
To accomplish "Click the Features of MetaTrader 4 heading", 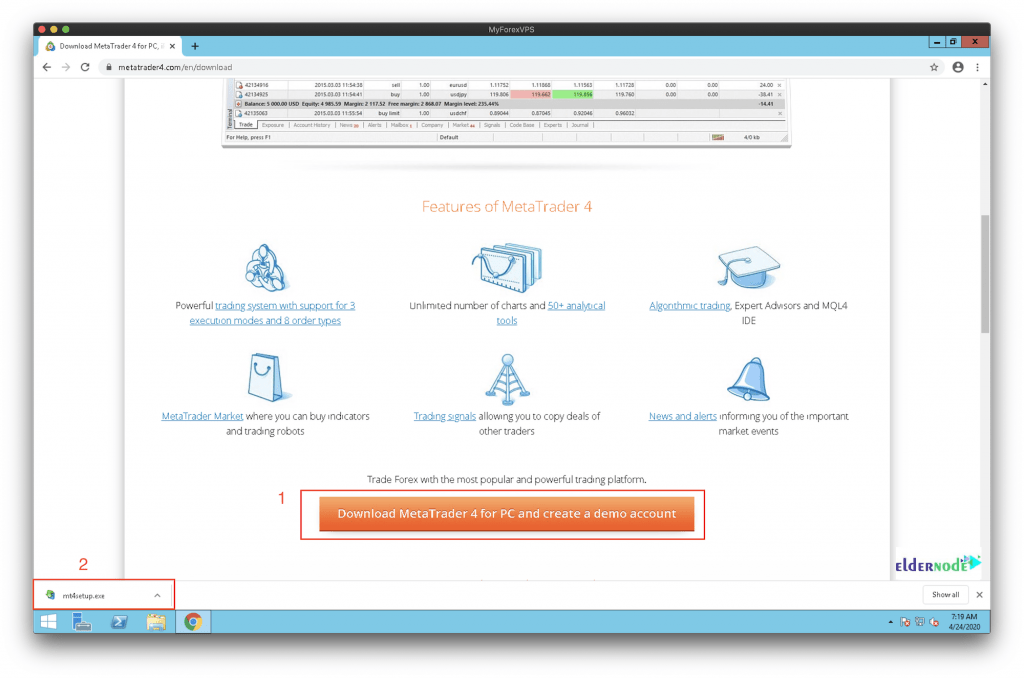I will click(507, 206).
